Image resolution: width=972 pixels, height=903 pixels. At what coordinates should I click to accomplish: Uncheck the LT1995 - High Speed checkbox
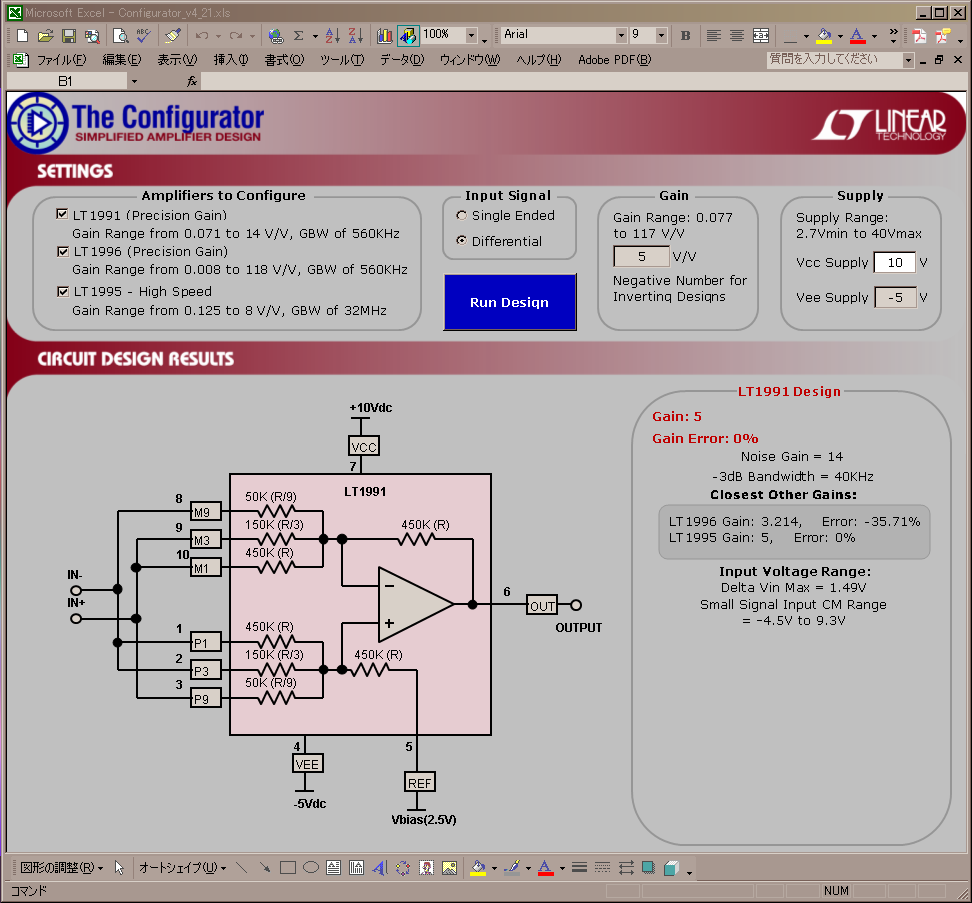[63, 291]
